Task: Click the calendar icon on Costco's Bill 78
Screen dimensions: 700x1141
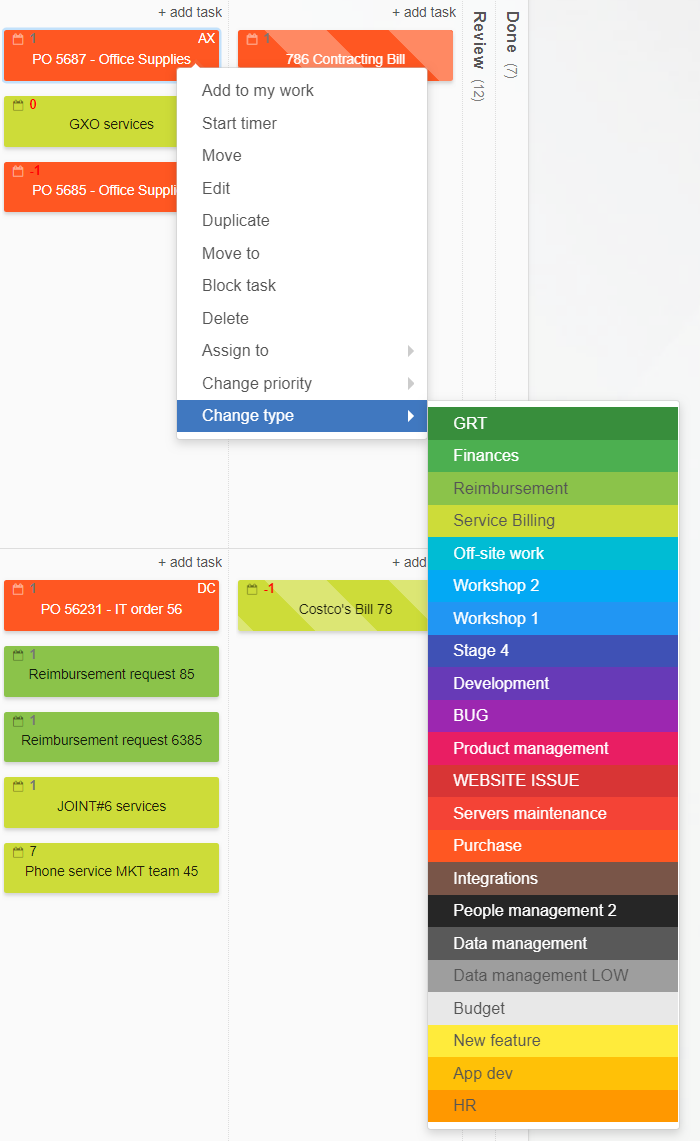Action: [x=250, y=588]
